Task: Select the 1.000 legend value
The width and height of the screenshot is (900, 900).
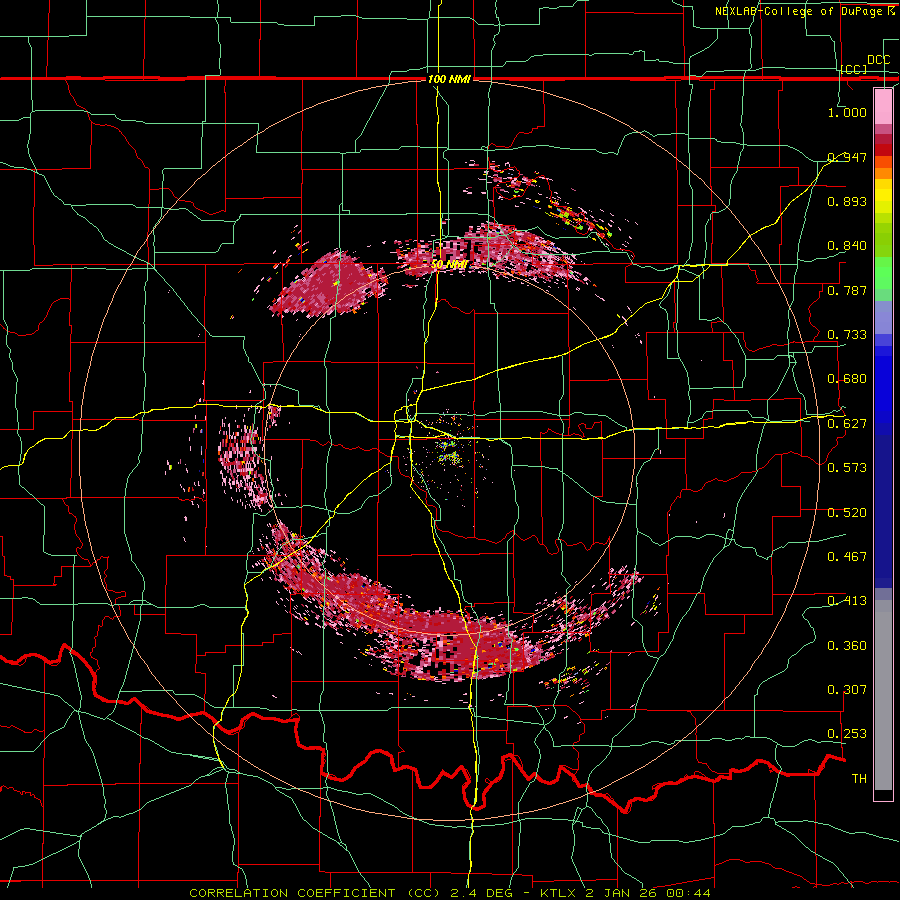Action: coord(847,112)
